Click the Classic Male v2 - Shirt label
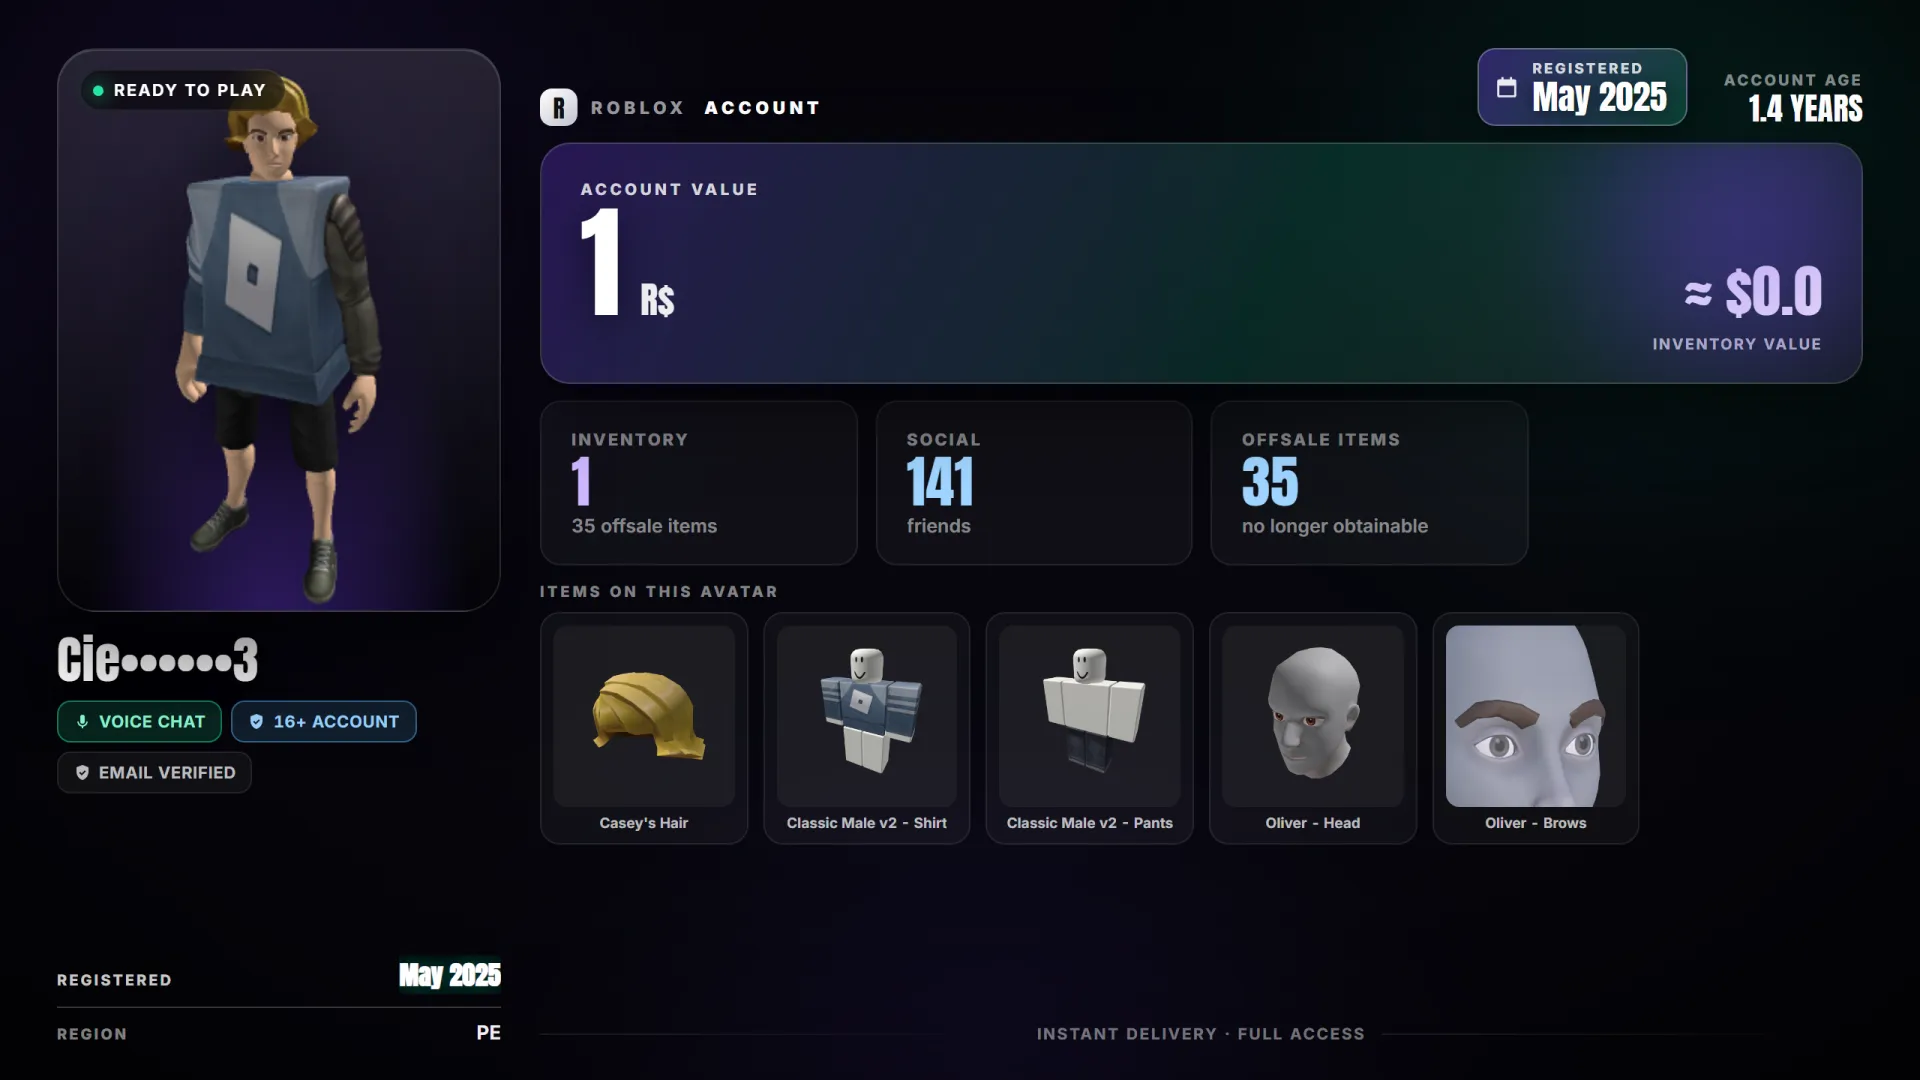This screenshot has height=1080, width=1920. click(867, 823)
